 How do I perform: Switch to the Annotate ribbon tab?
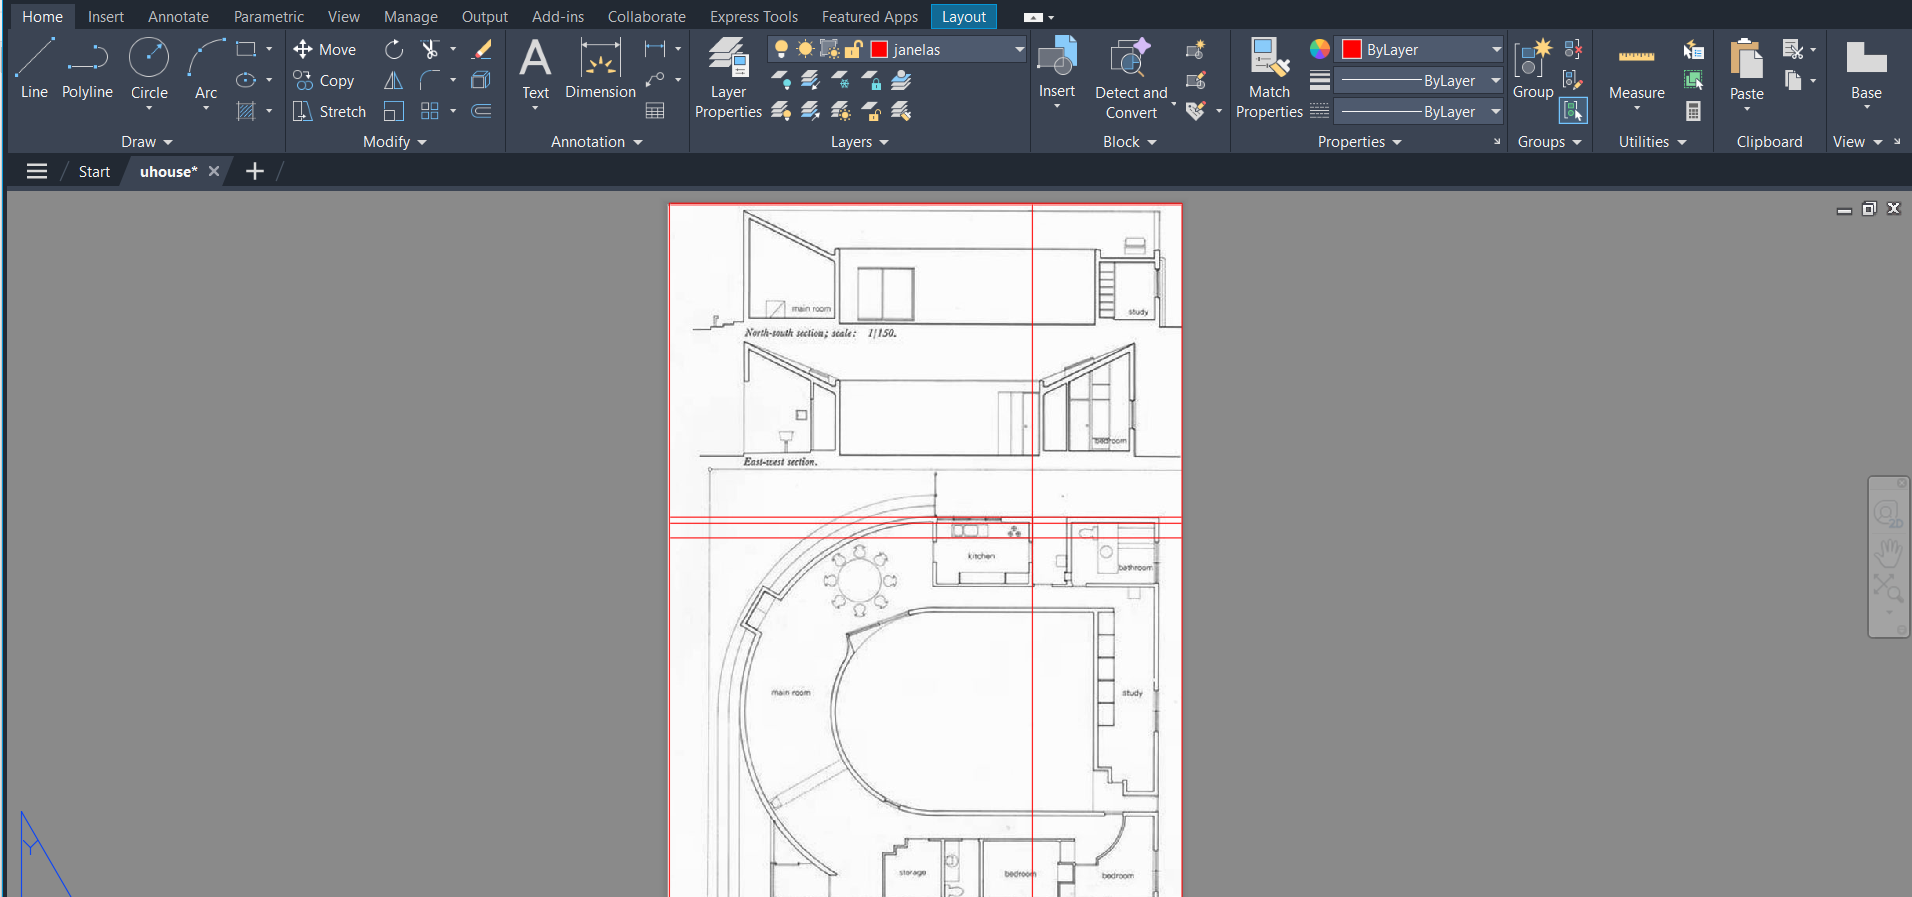[178, 17]
